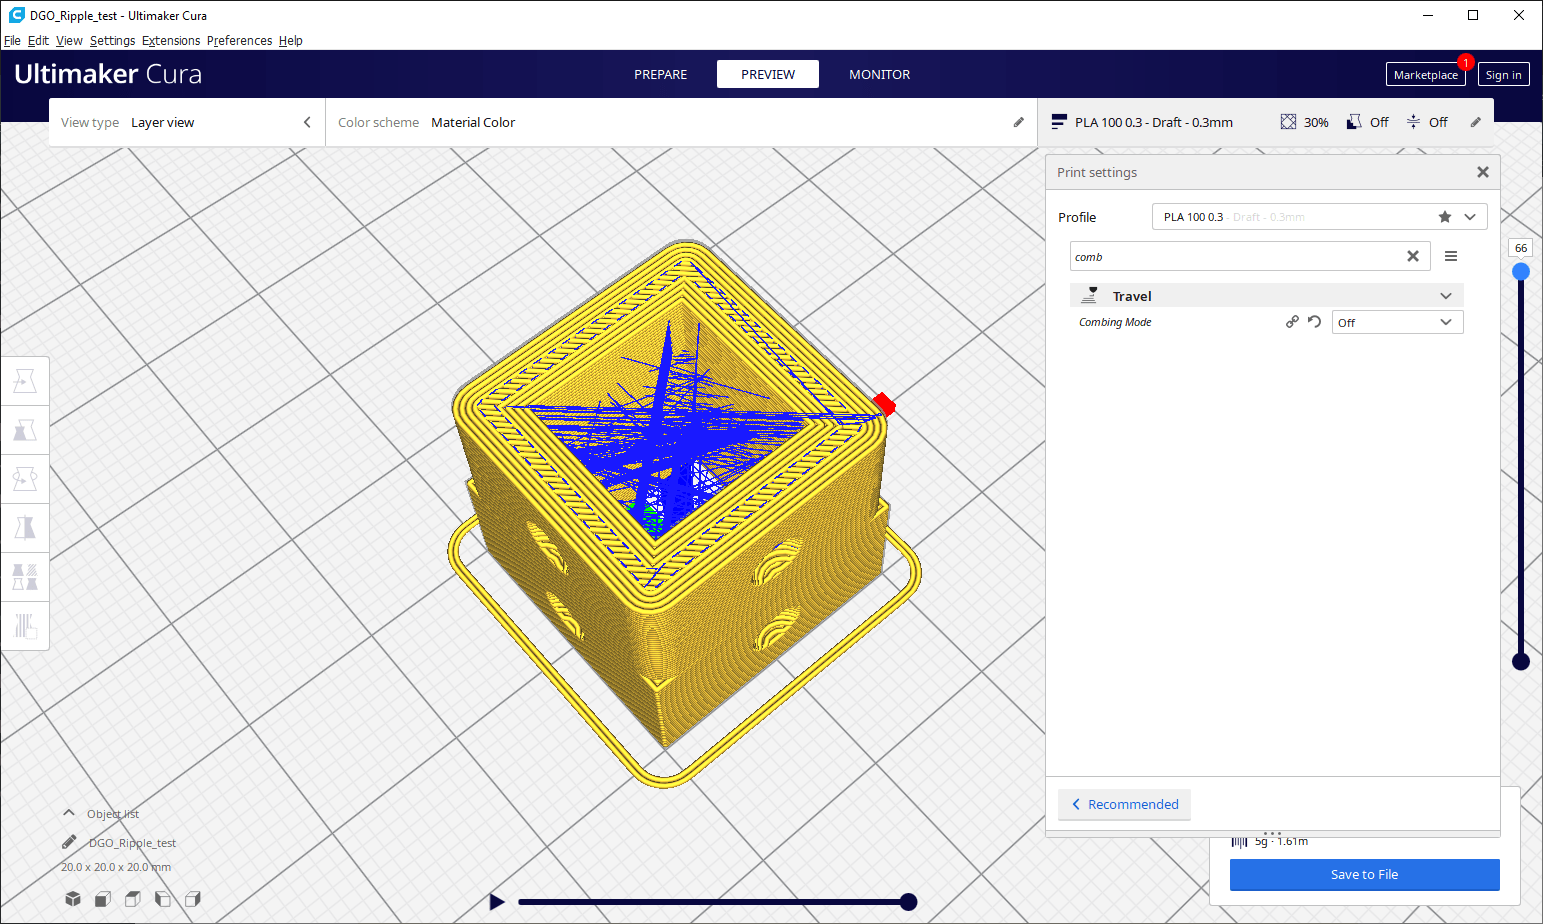Screen dimensions: 1543x924
Task: Open the Preferences menu
Action: [239, 41]
